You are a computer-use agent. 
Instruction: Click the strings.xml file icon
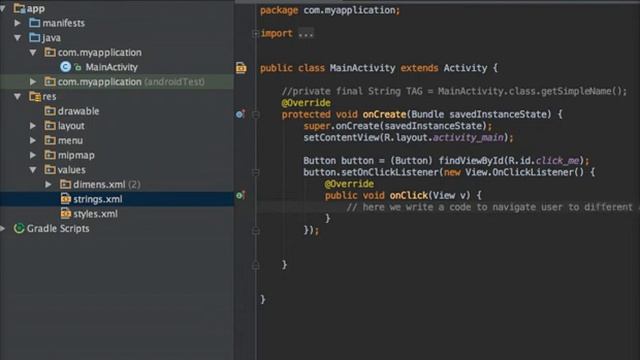click(x=65, y=199)
